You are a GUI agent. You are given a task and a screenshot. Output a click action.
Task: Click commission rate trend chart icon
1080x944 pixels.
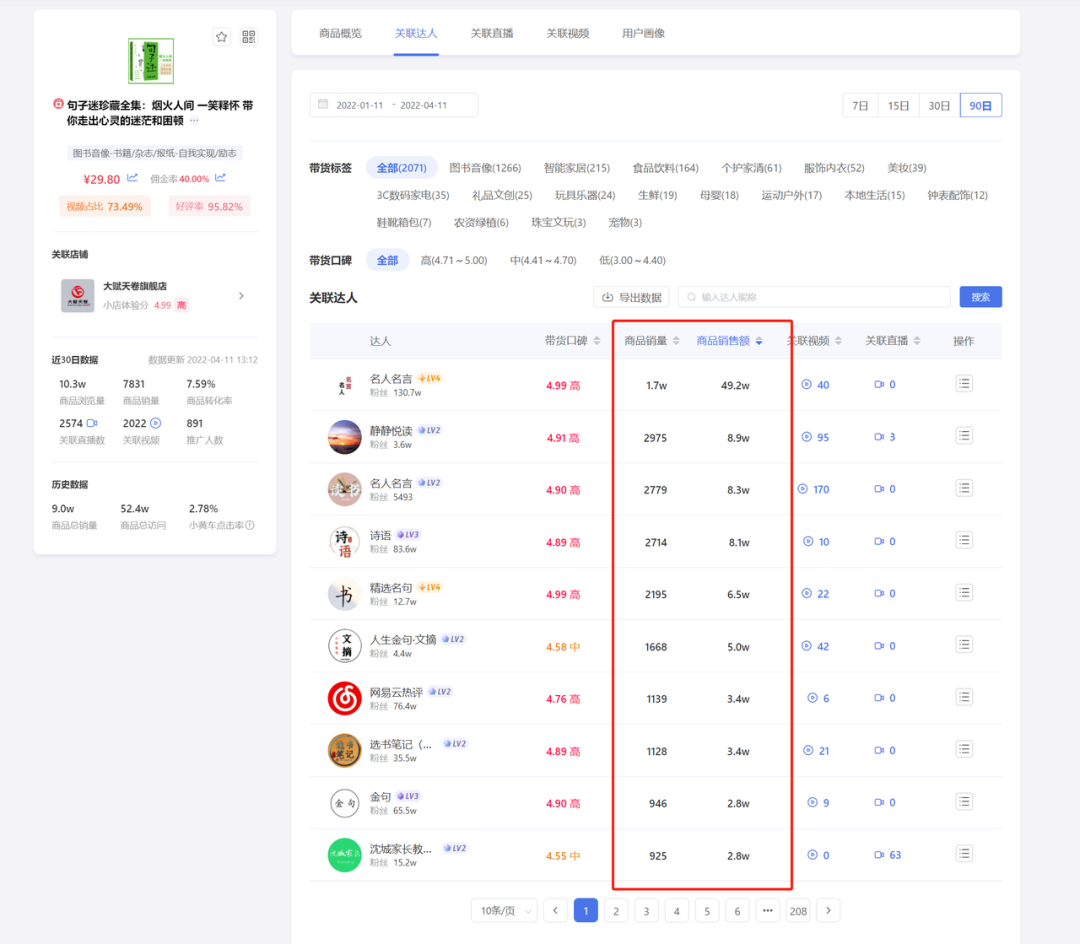[220, 178]
